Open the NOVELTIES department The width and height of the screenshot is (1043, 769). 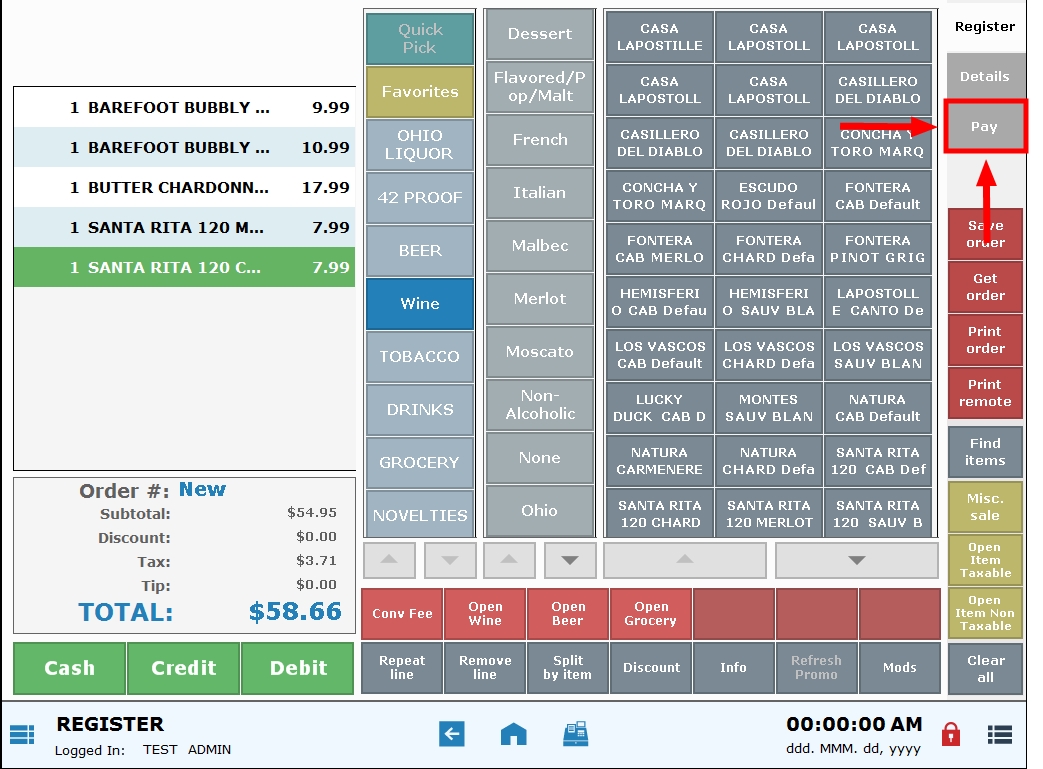[420, 514]
